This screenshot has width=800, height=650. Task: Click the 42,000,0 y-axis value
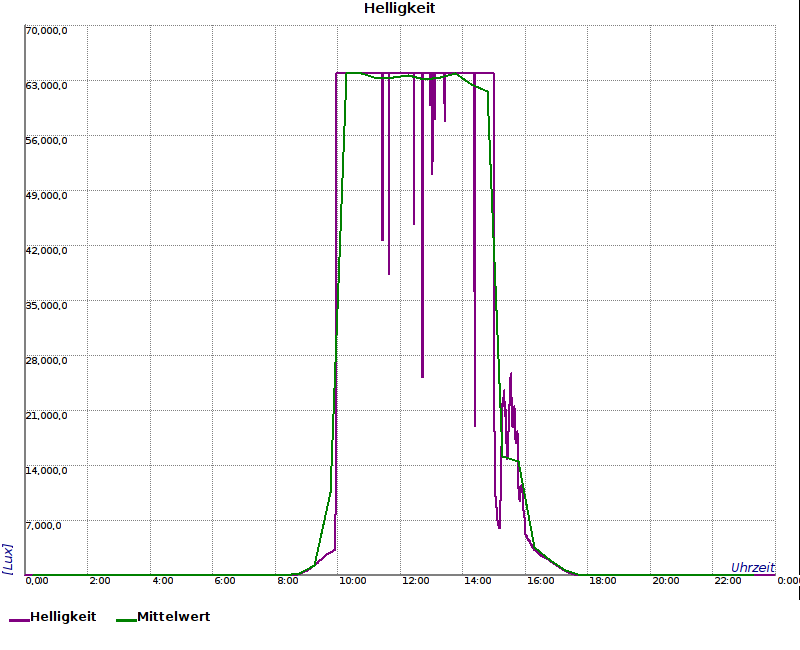[46, 251]
